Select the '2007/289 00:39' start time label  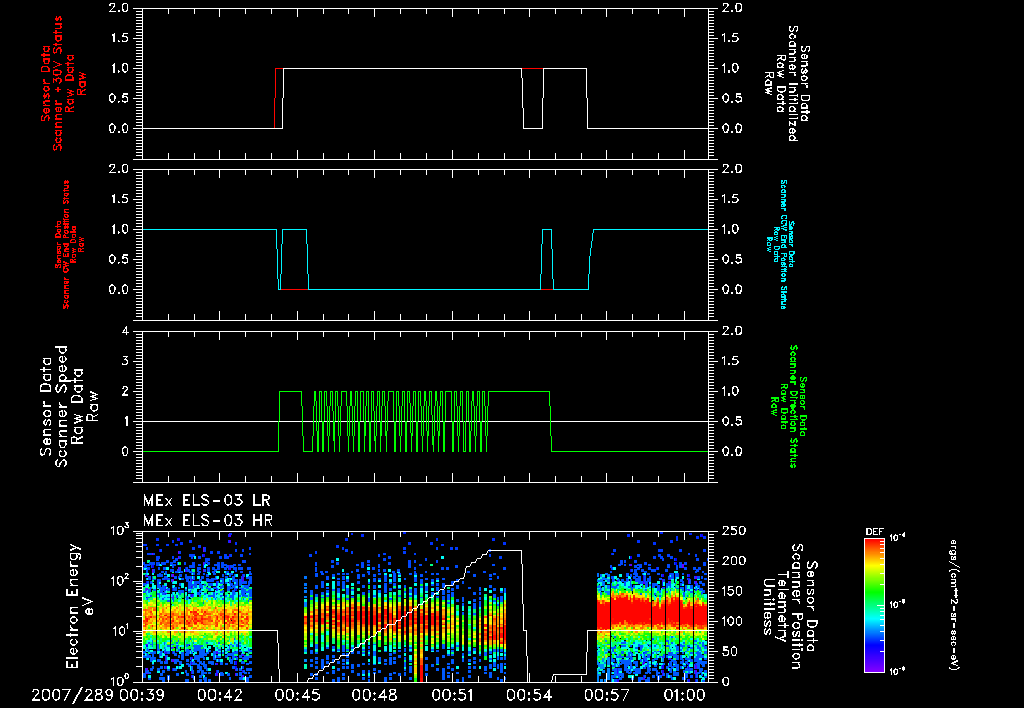coord(98,695)
